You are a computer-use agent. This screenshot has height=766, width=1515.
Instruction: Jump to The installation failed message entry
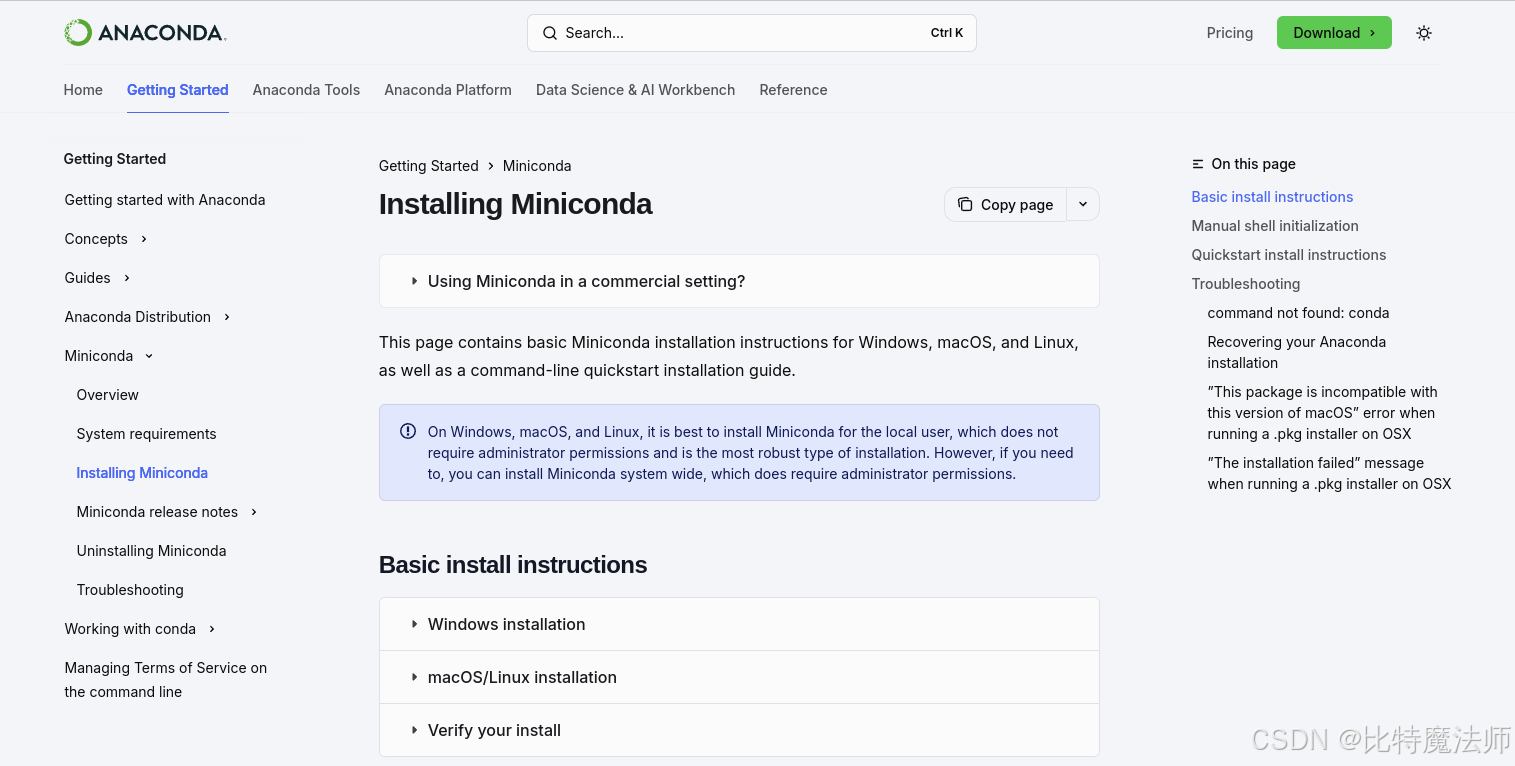point(1329,473)
